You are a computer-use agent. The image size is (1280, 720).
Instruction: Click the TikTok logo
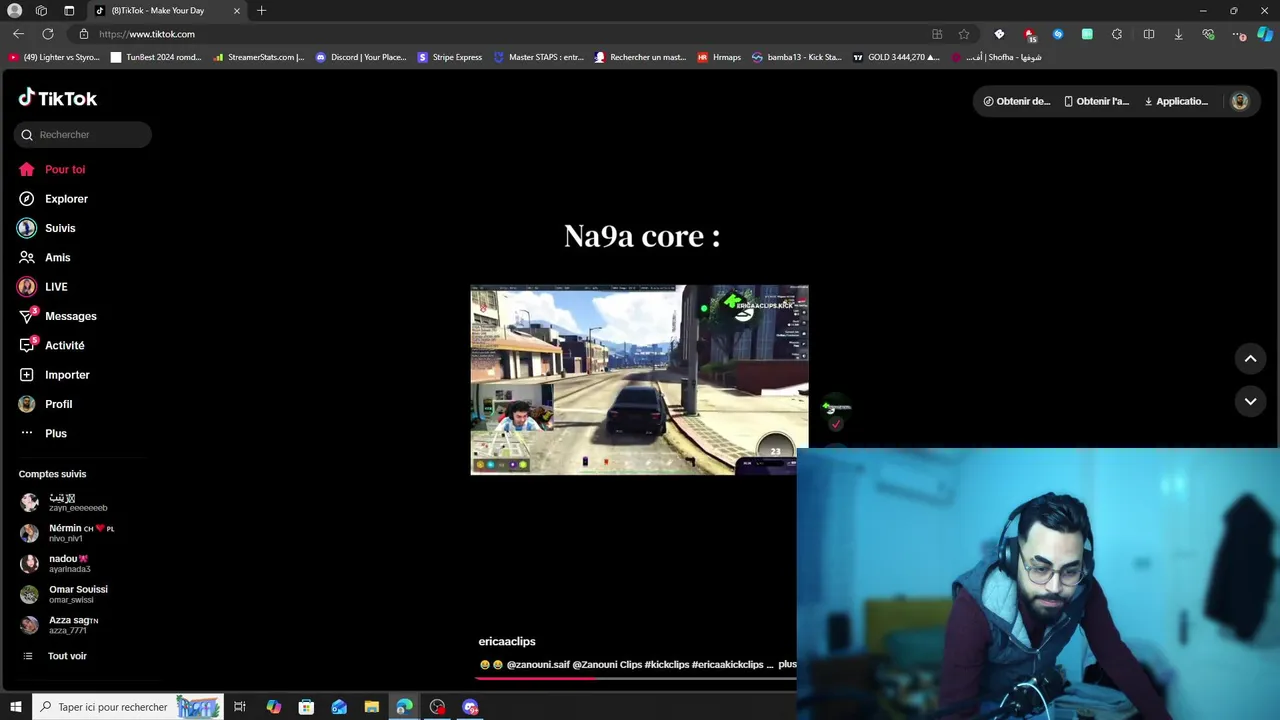[58, 98]
